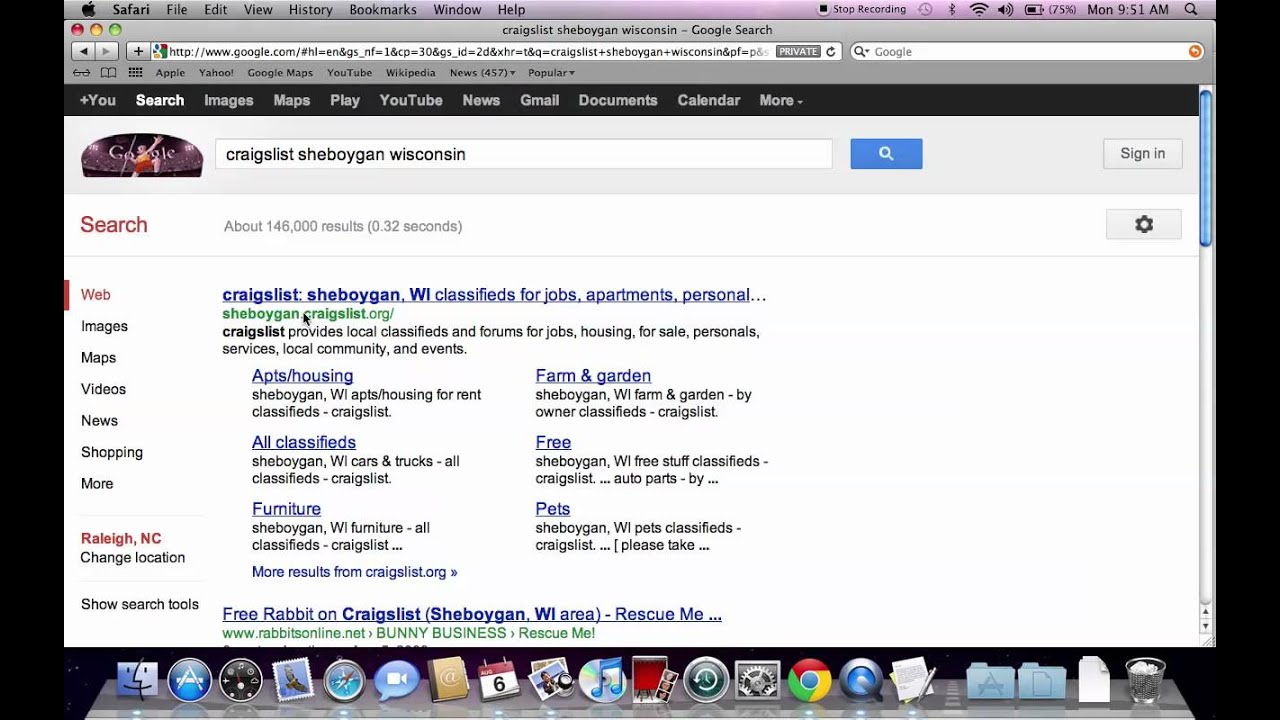
Task: Open iChat bubble icon in dock
Action: tap(396, 681)
